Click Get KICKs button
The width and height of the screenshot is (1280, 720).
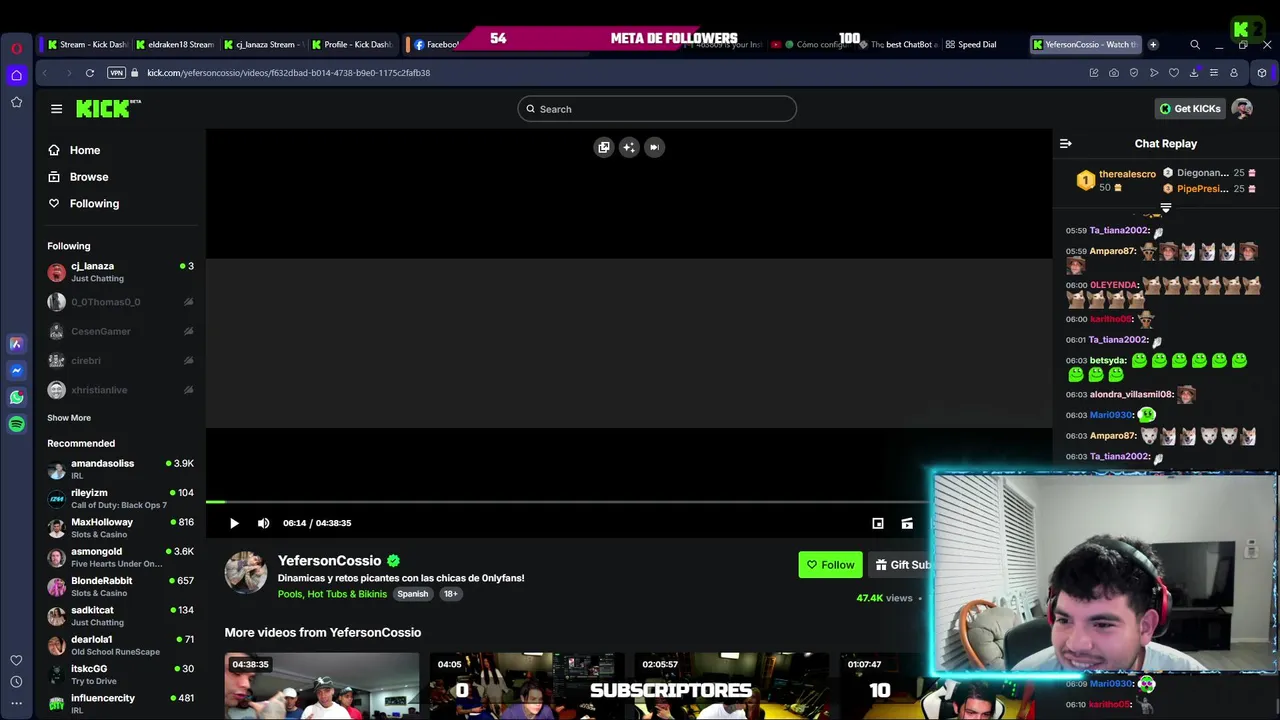click(1190, 109)
